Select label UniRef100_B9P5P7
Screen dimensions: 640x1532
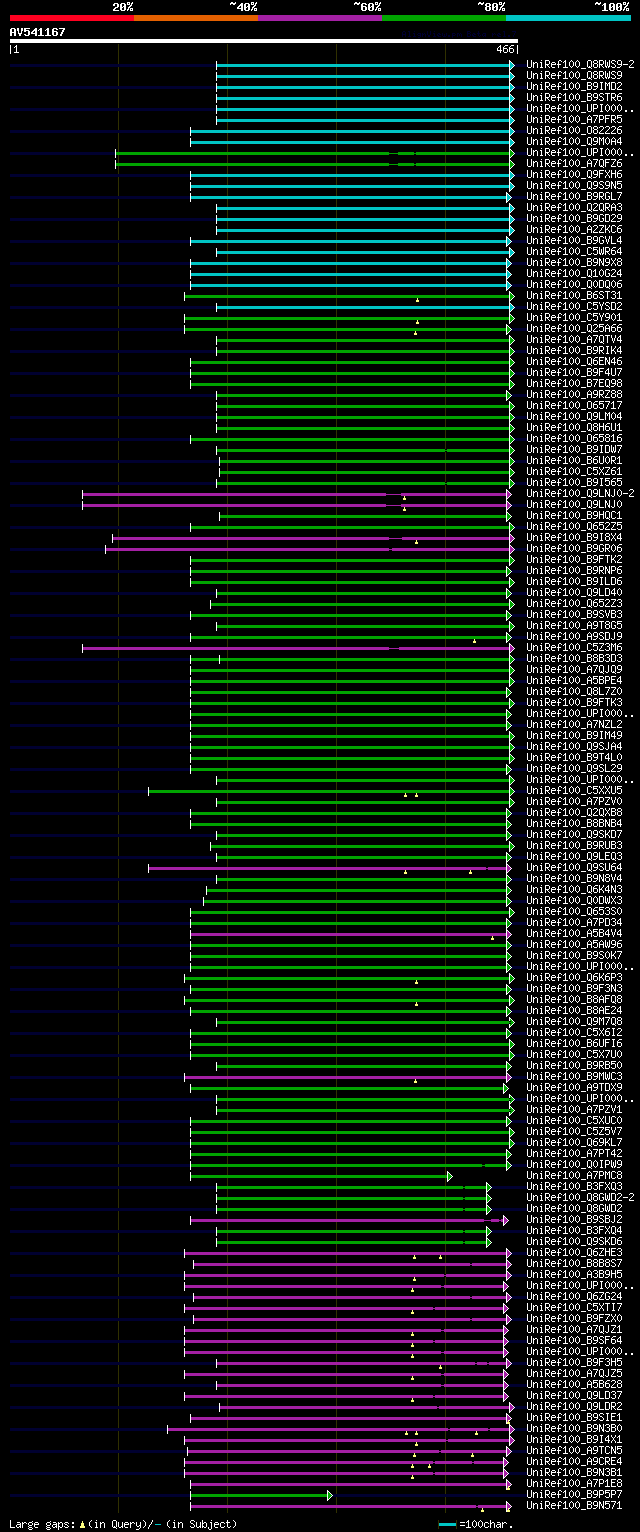click(x=574, y=1494)
